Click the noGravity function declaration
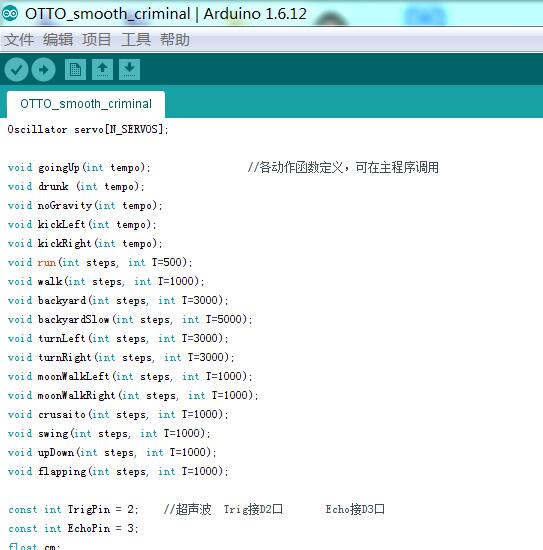 tap(85, 206)
